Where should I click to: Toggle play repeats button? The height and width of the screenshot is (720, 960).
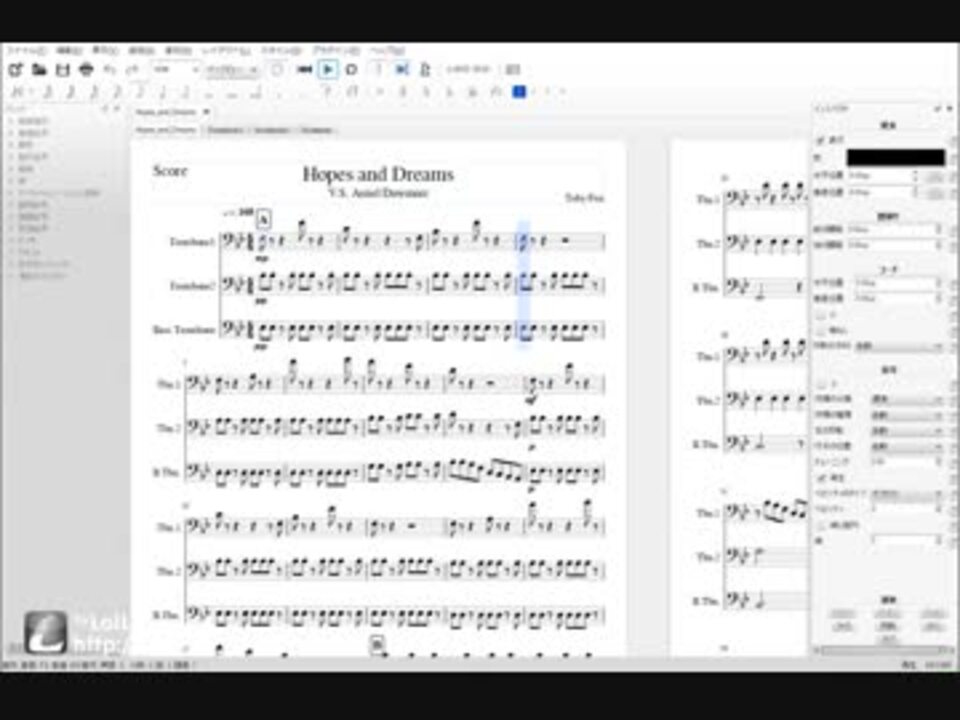point(379,70)
